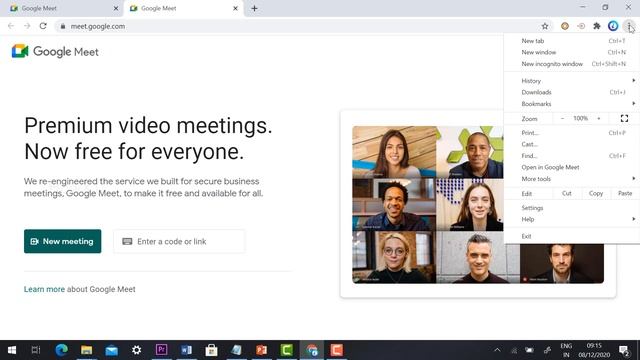Image resolution: width=640 pixels, height=360 pixels.
Task: Launch Microsoft Edge from the taskbar
Action: click(x=62, y=350)
